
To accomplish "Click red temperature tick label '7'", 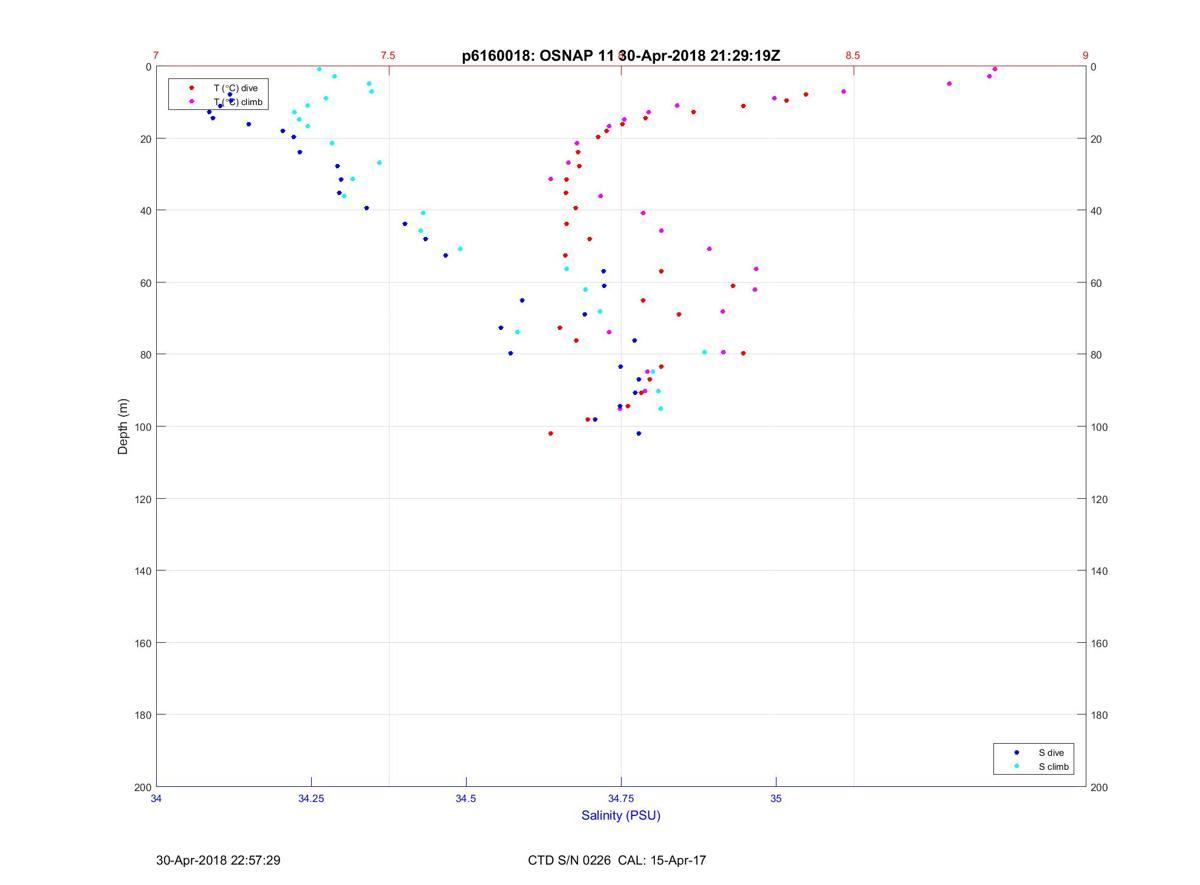I will (156, 56).
